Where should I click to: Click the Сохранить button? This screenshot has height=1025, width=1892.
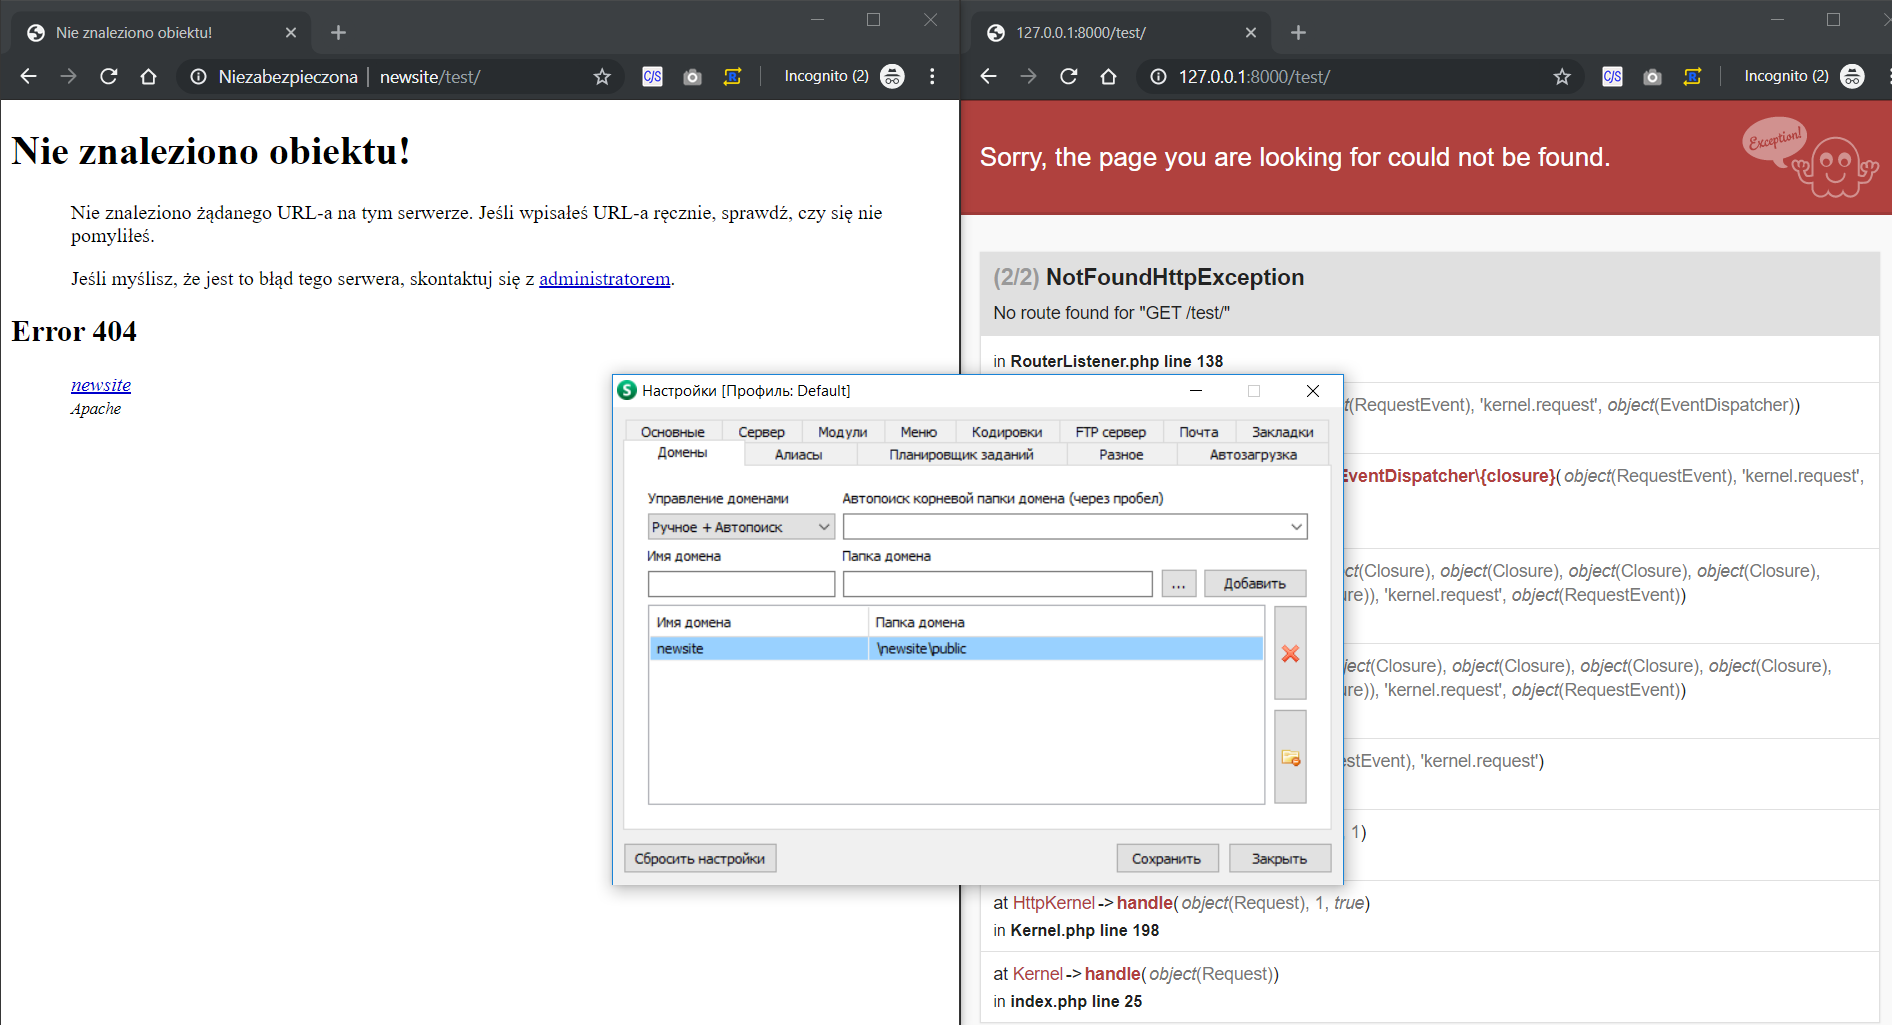click(1166, 859)
